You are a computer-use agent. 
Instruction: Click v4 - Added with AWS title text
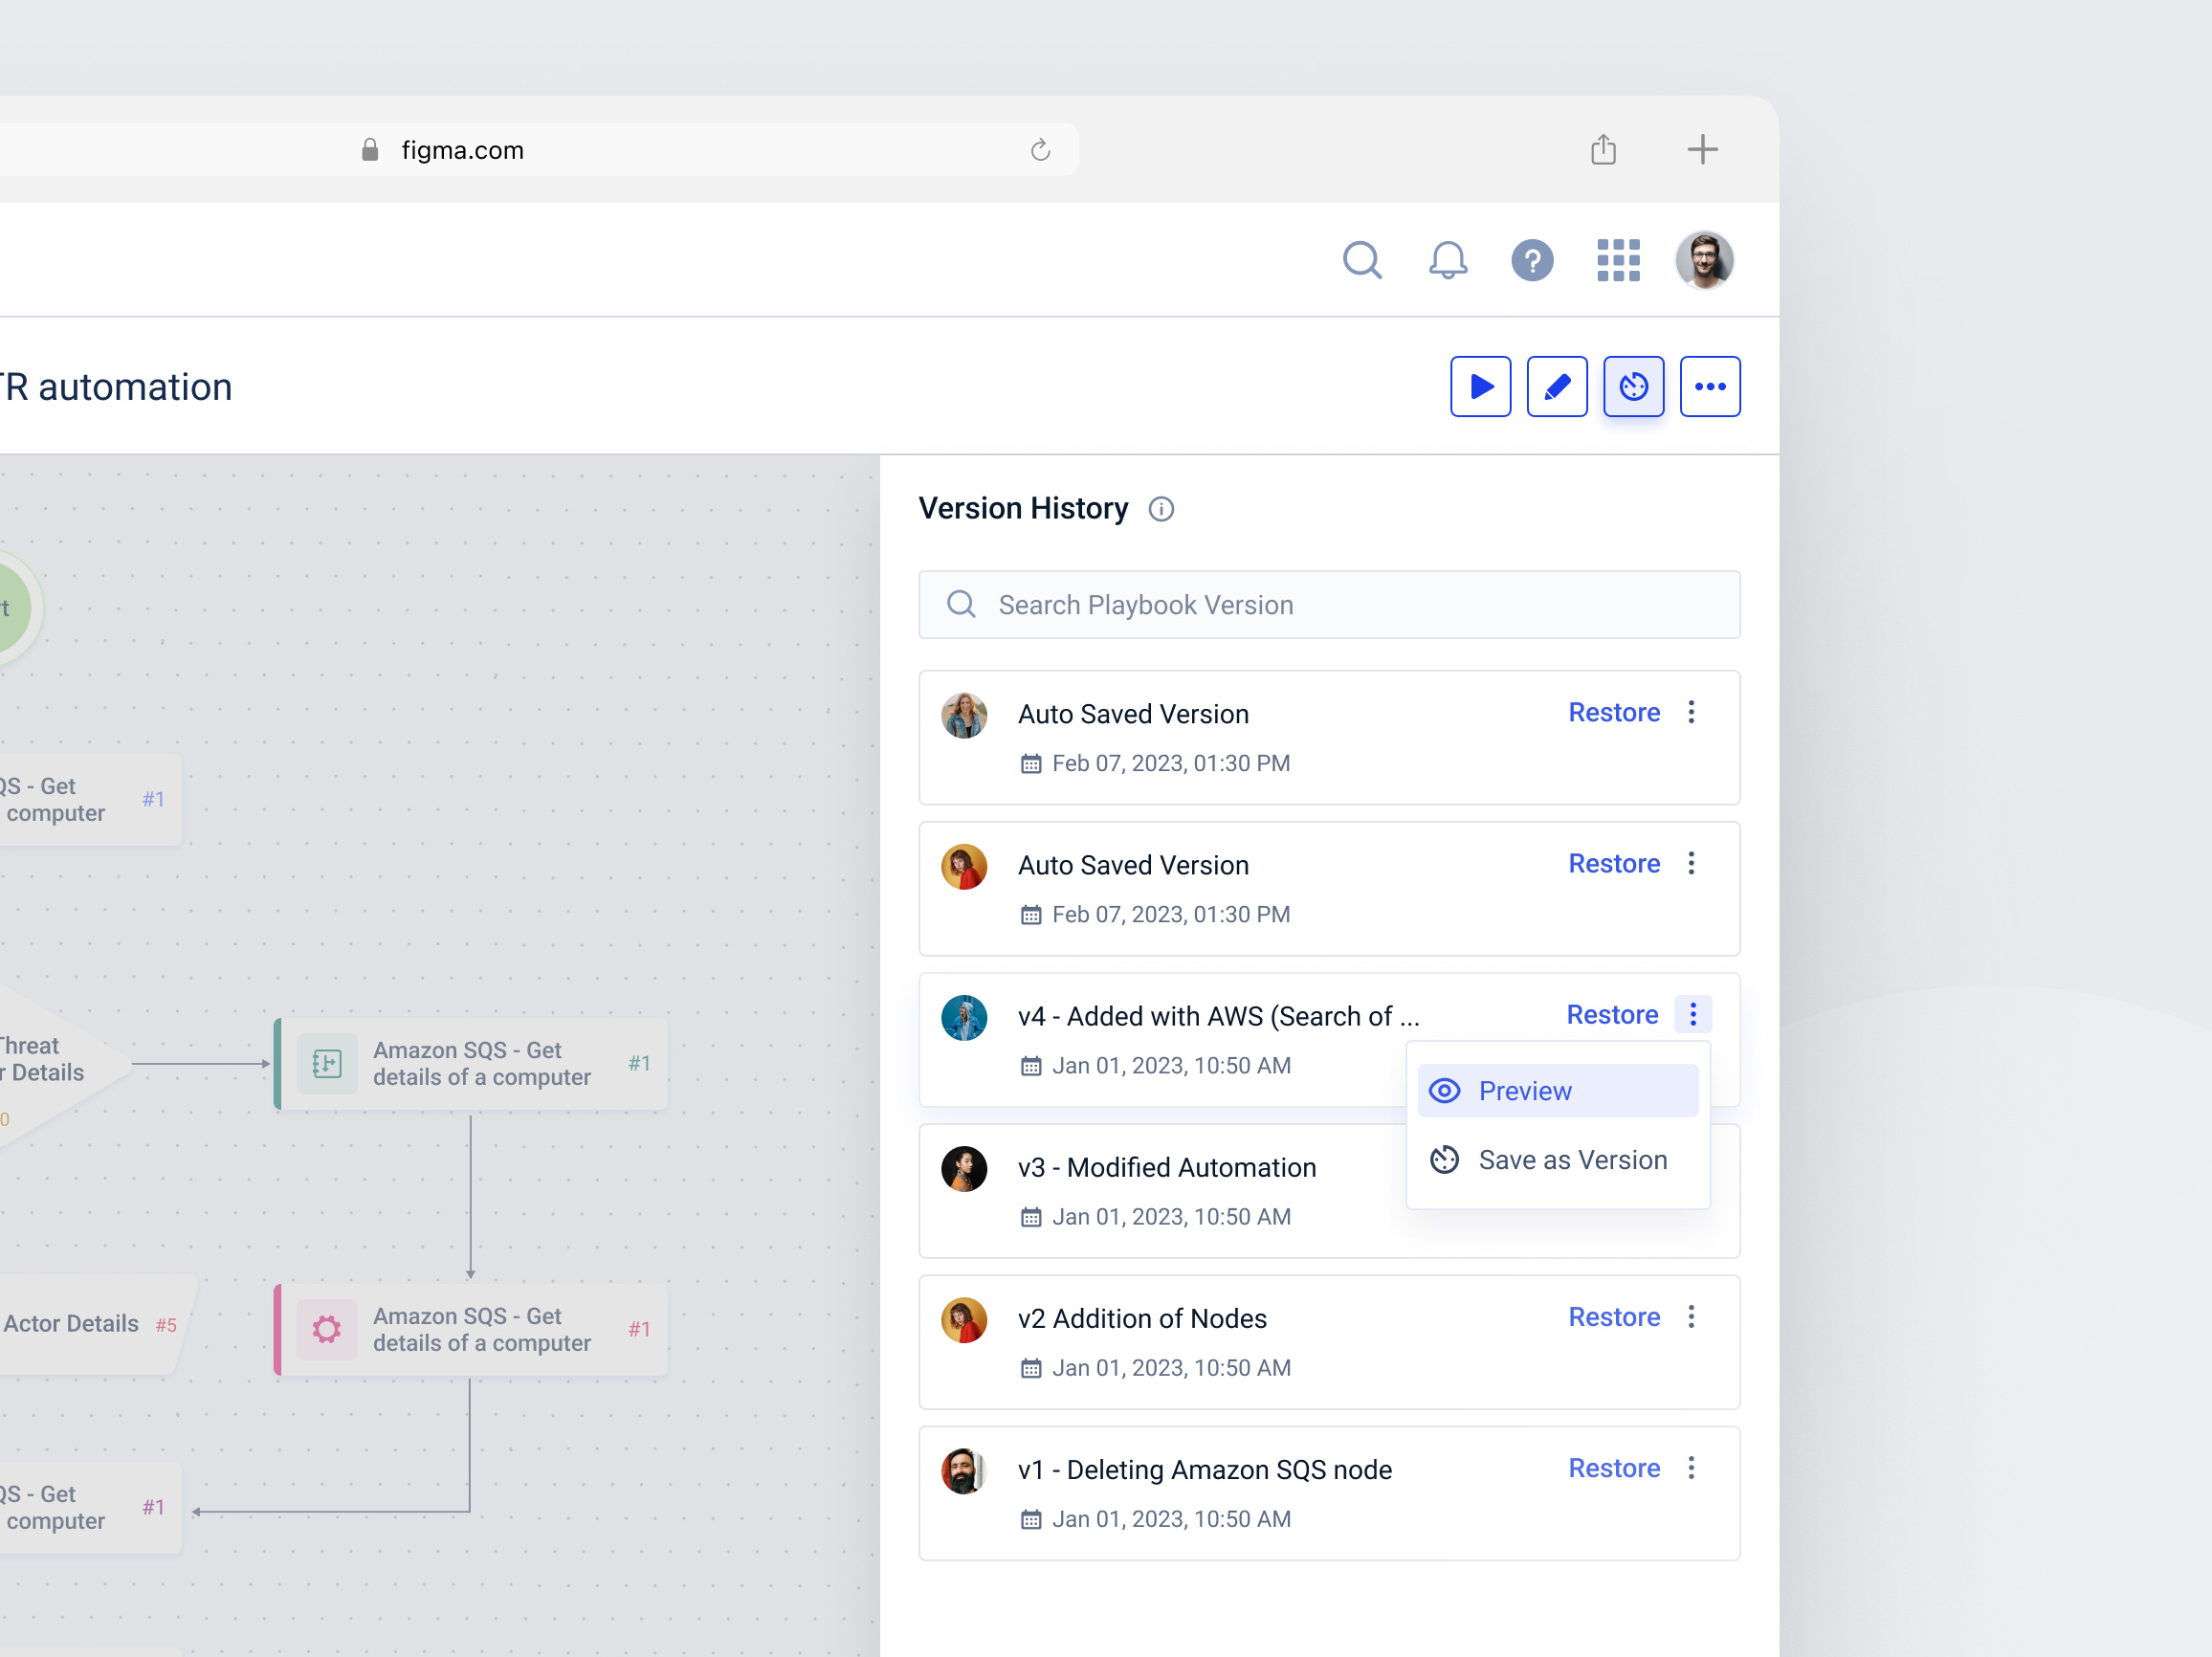(x=1218, y=1016)
